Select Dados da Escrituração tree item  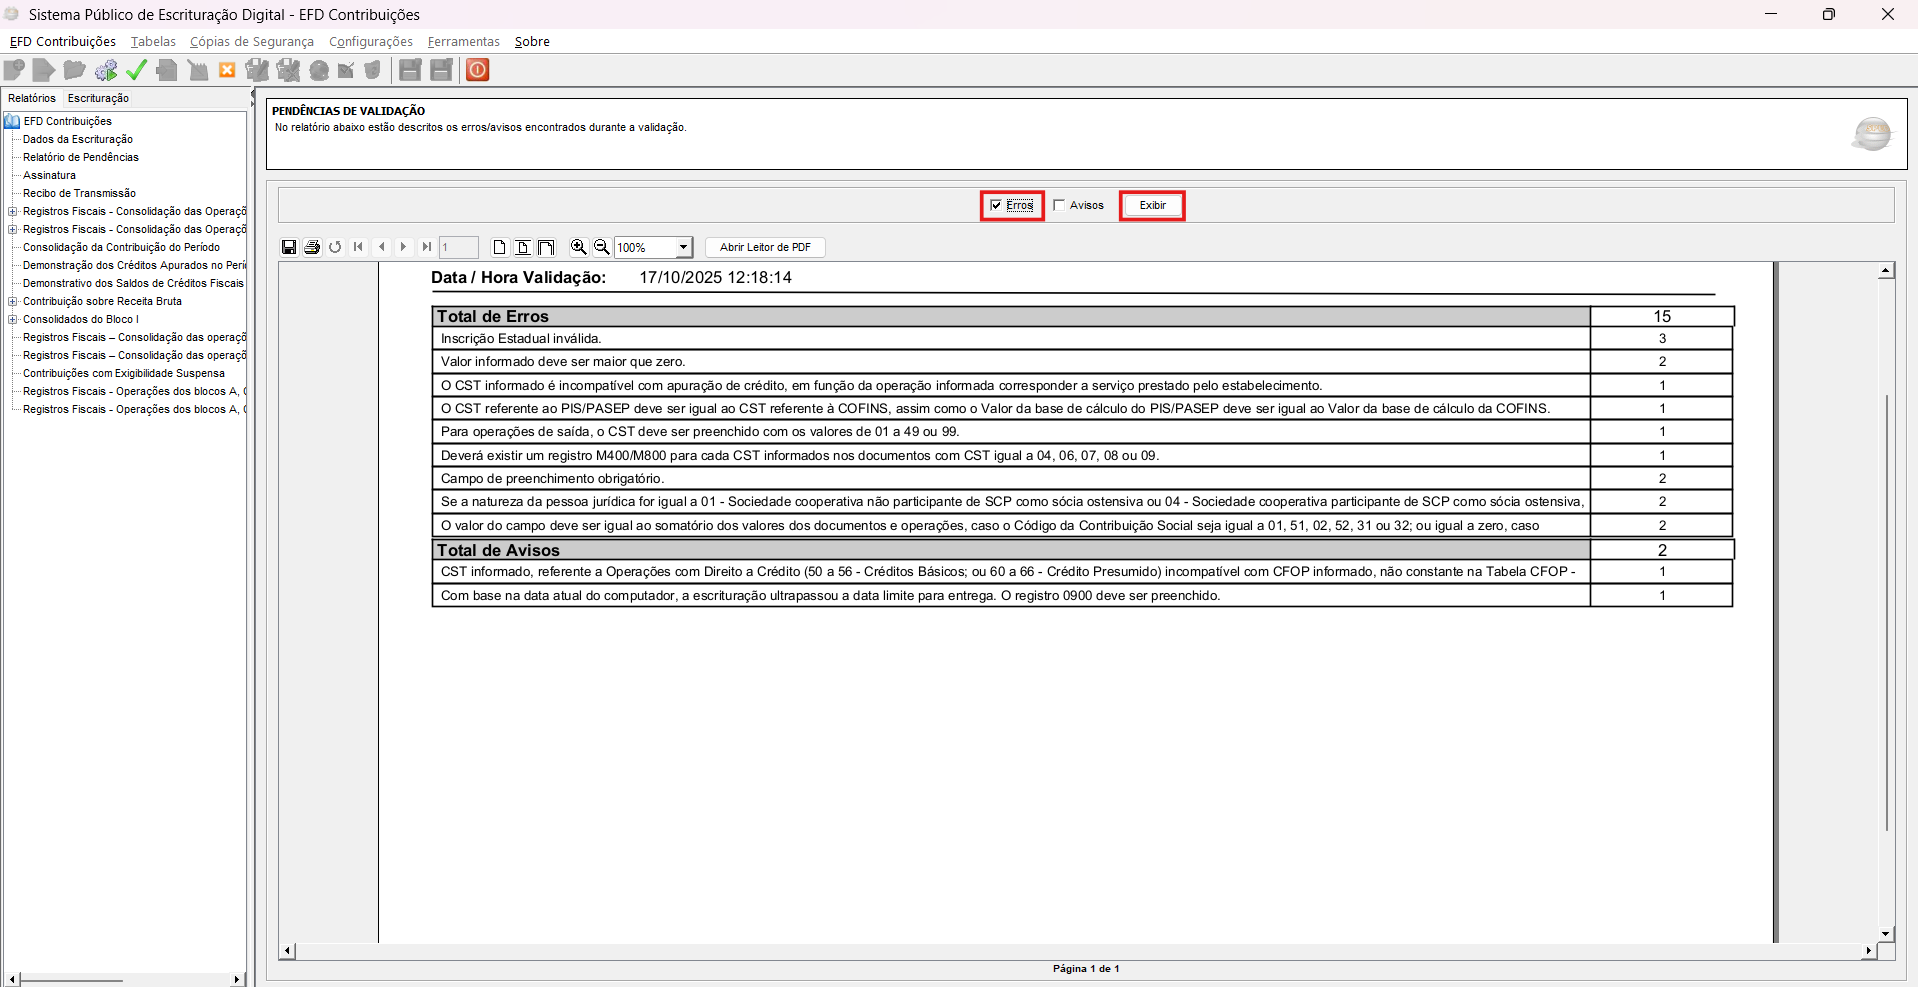coord(78,139)
